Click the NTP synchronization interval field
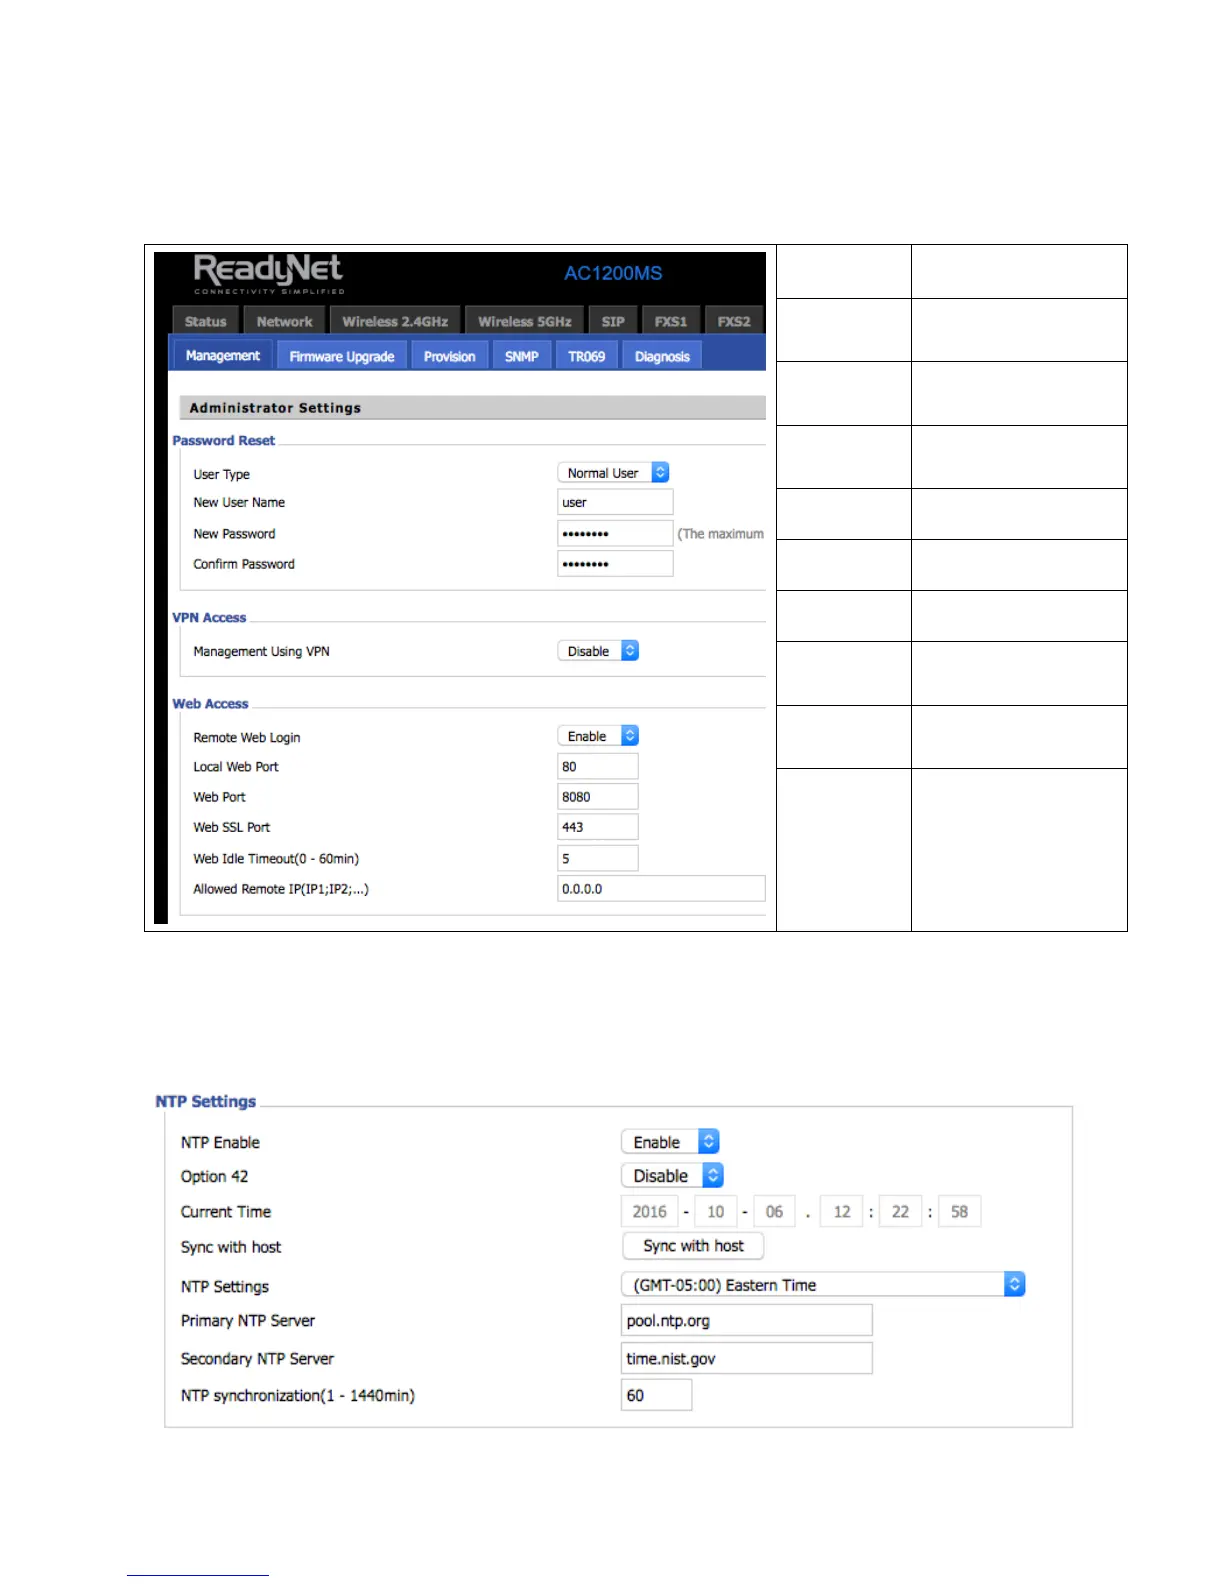This screenshot has width=1224, height=1584. click(657, 1395)
